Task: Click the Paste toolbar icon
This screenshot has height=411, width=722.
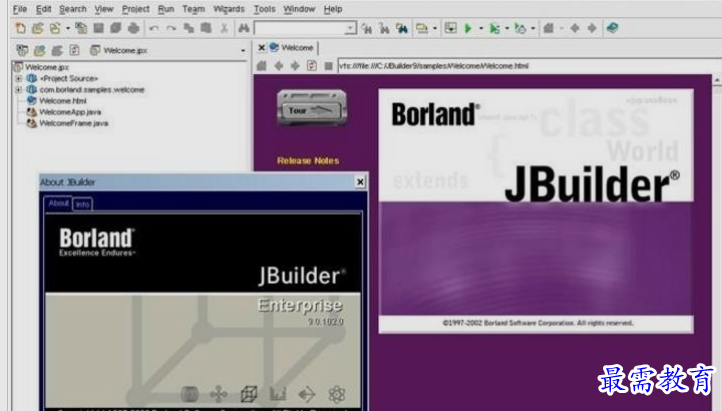Action: (206, 28)
